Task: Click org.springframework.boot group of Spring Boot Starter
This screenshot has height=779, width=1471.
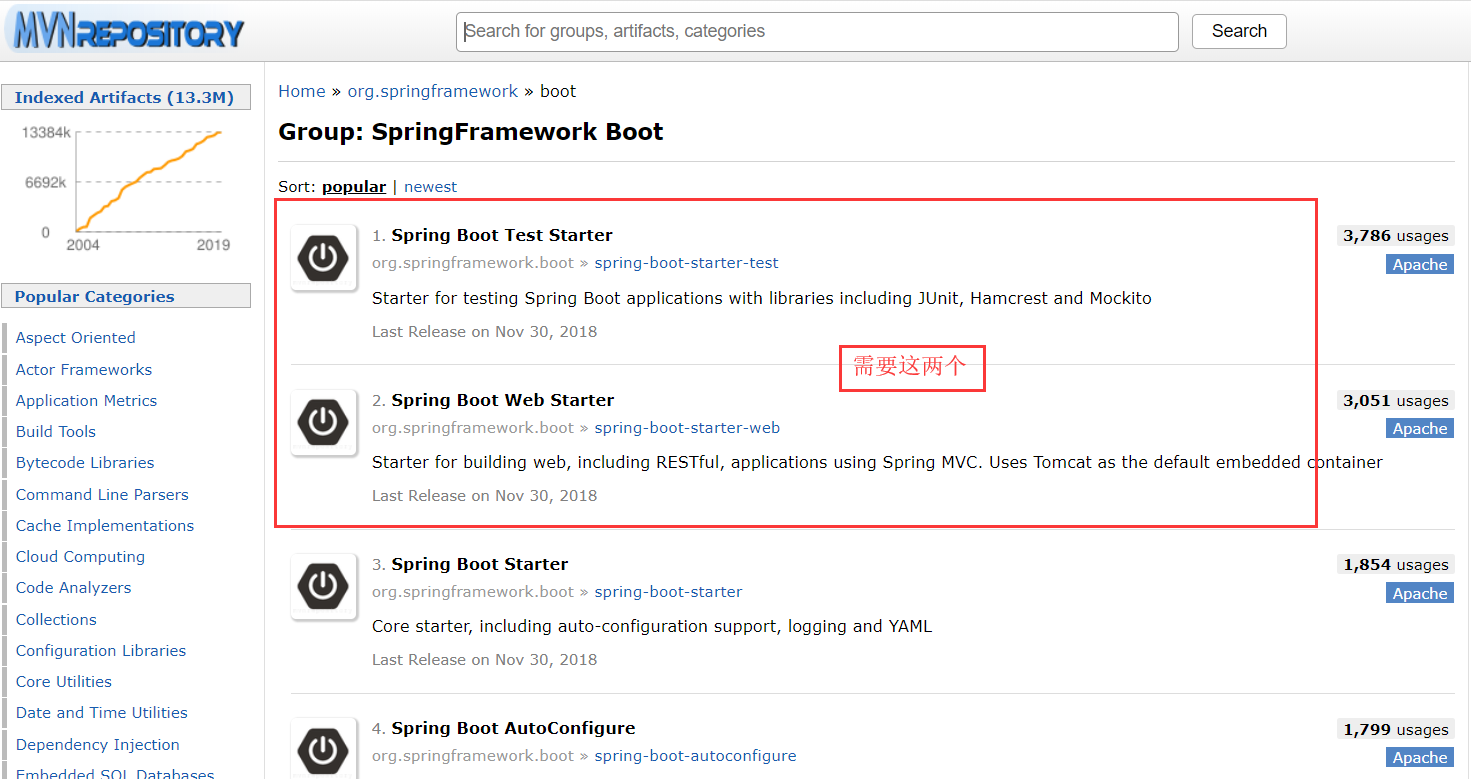Action: pos(473,592)
